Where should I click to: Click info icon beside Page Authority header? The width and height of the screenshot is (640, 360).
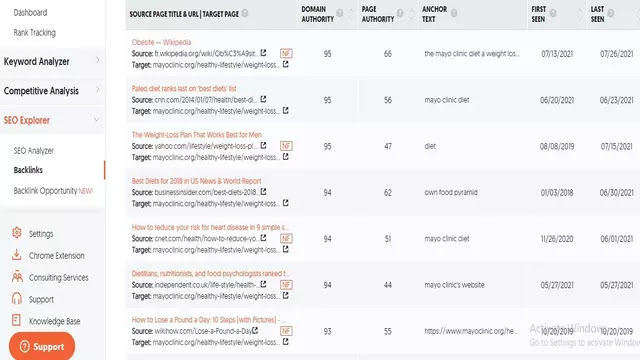click(400, 13)
